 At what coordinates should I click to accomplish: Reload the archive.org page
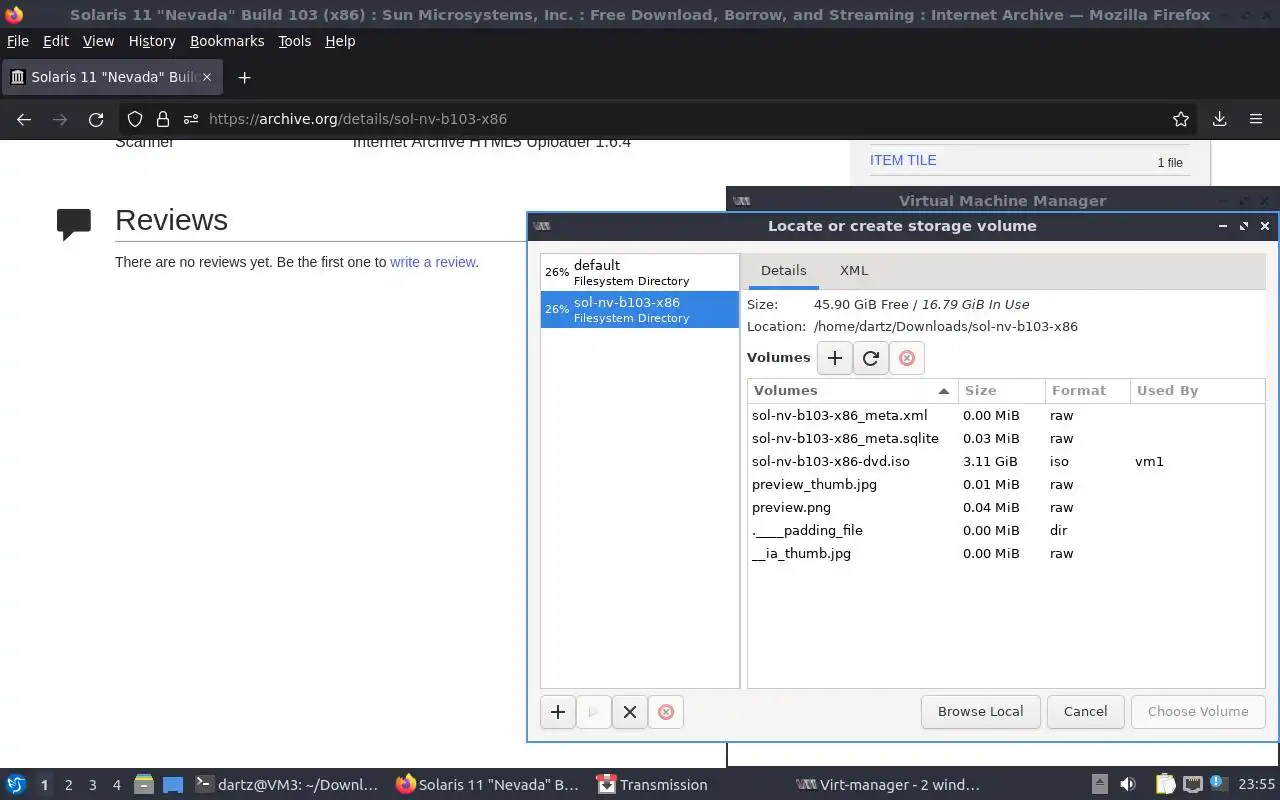(x=96, y=119)
